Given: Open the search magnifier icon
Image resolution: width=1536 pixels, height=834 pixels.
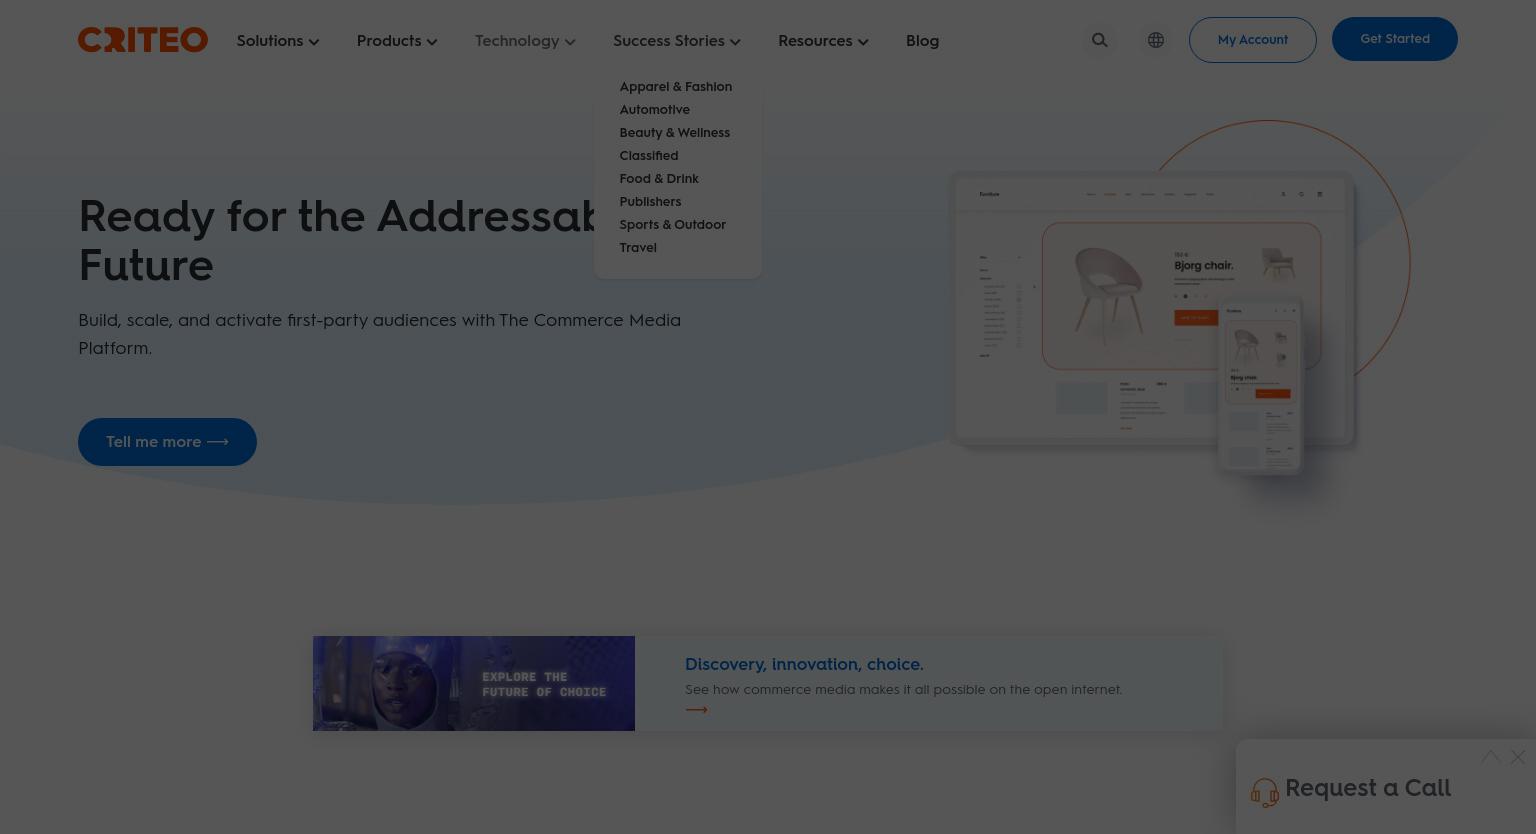Looking at the screenshot, I should [x=1100, y=40].
